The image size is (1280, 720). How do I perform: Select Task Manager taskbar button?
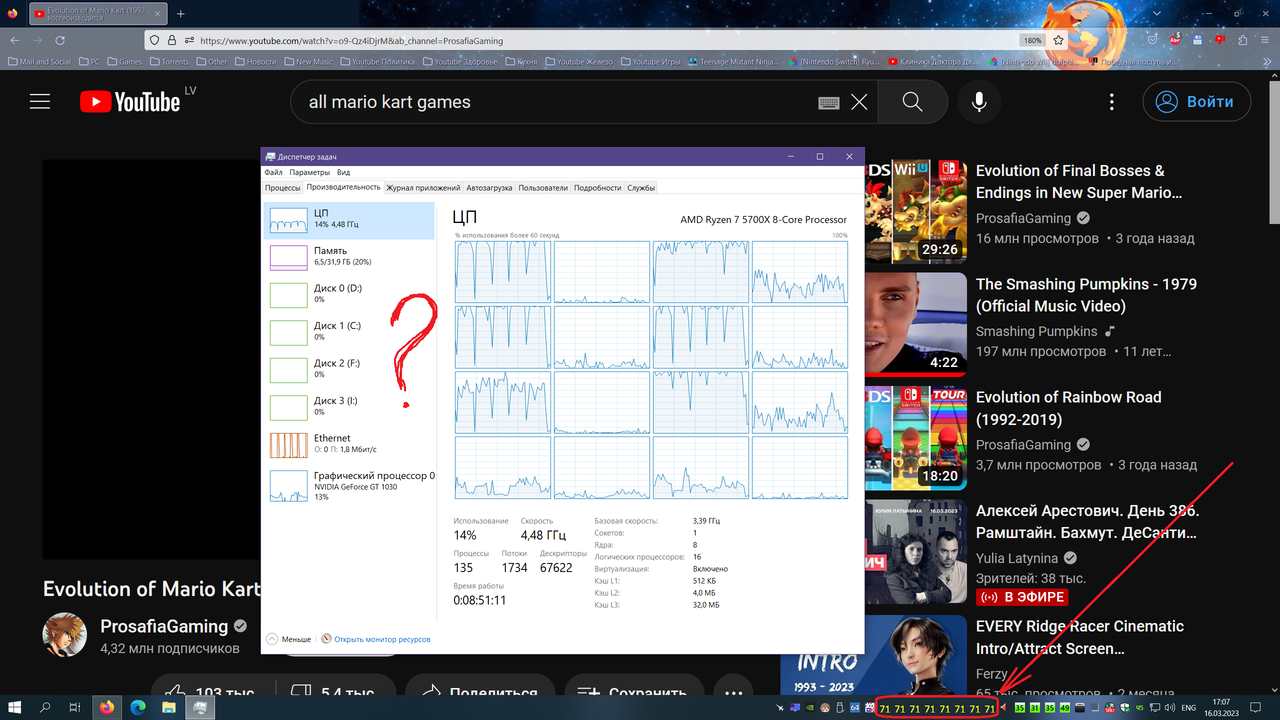pyautogui.click(x=200, y=708)
